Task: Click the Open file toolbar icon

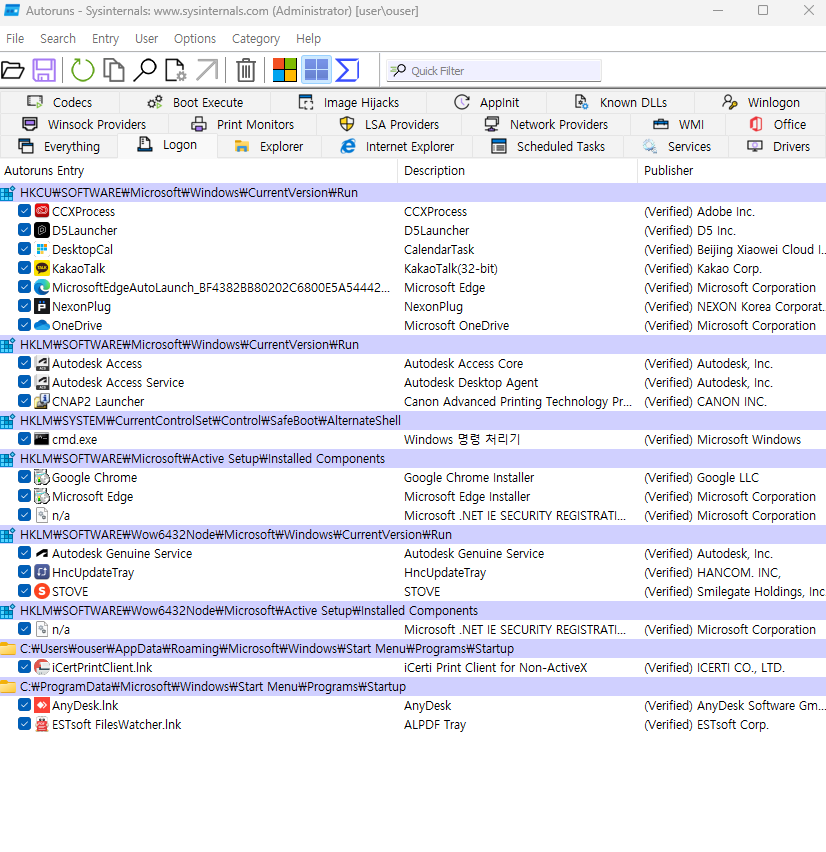Action: (x=13, y=71)
